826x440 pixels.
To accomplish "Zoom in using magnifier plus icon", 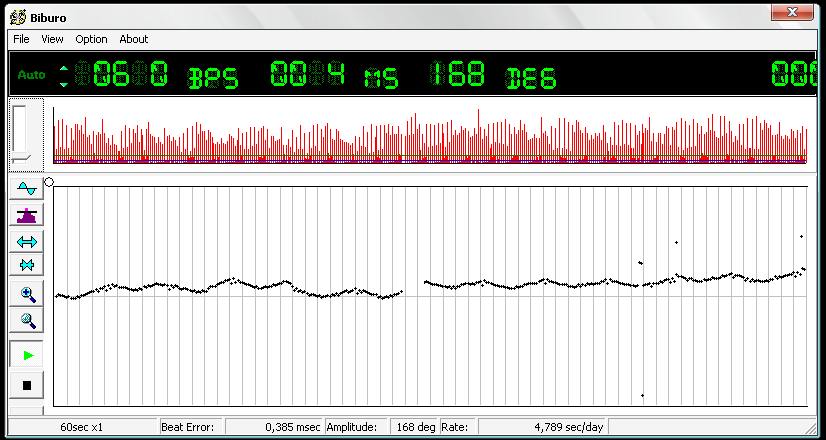I will click(27, 295).
